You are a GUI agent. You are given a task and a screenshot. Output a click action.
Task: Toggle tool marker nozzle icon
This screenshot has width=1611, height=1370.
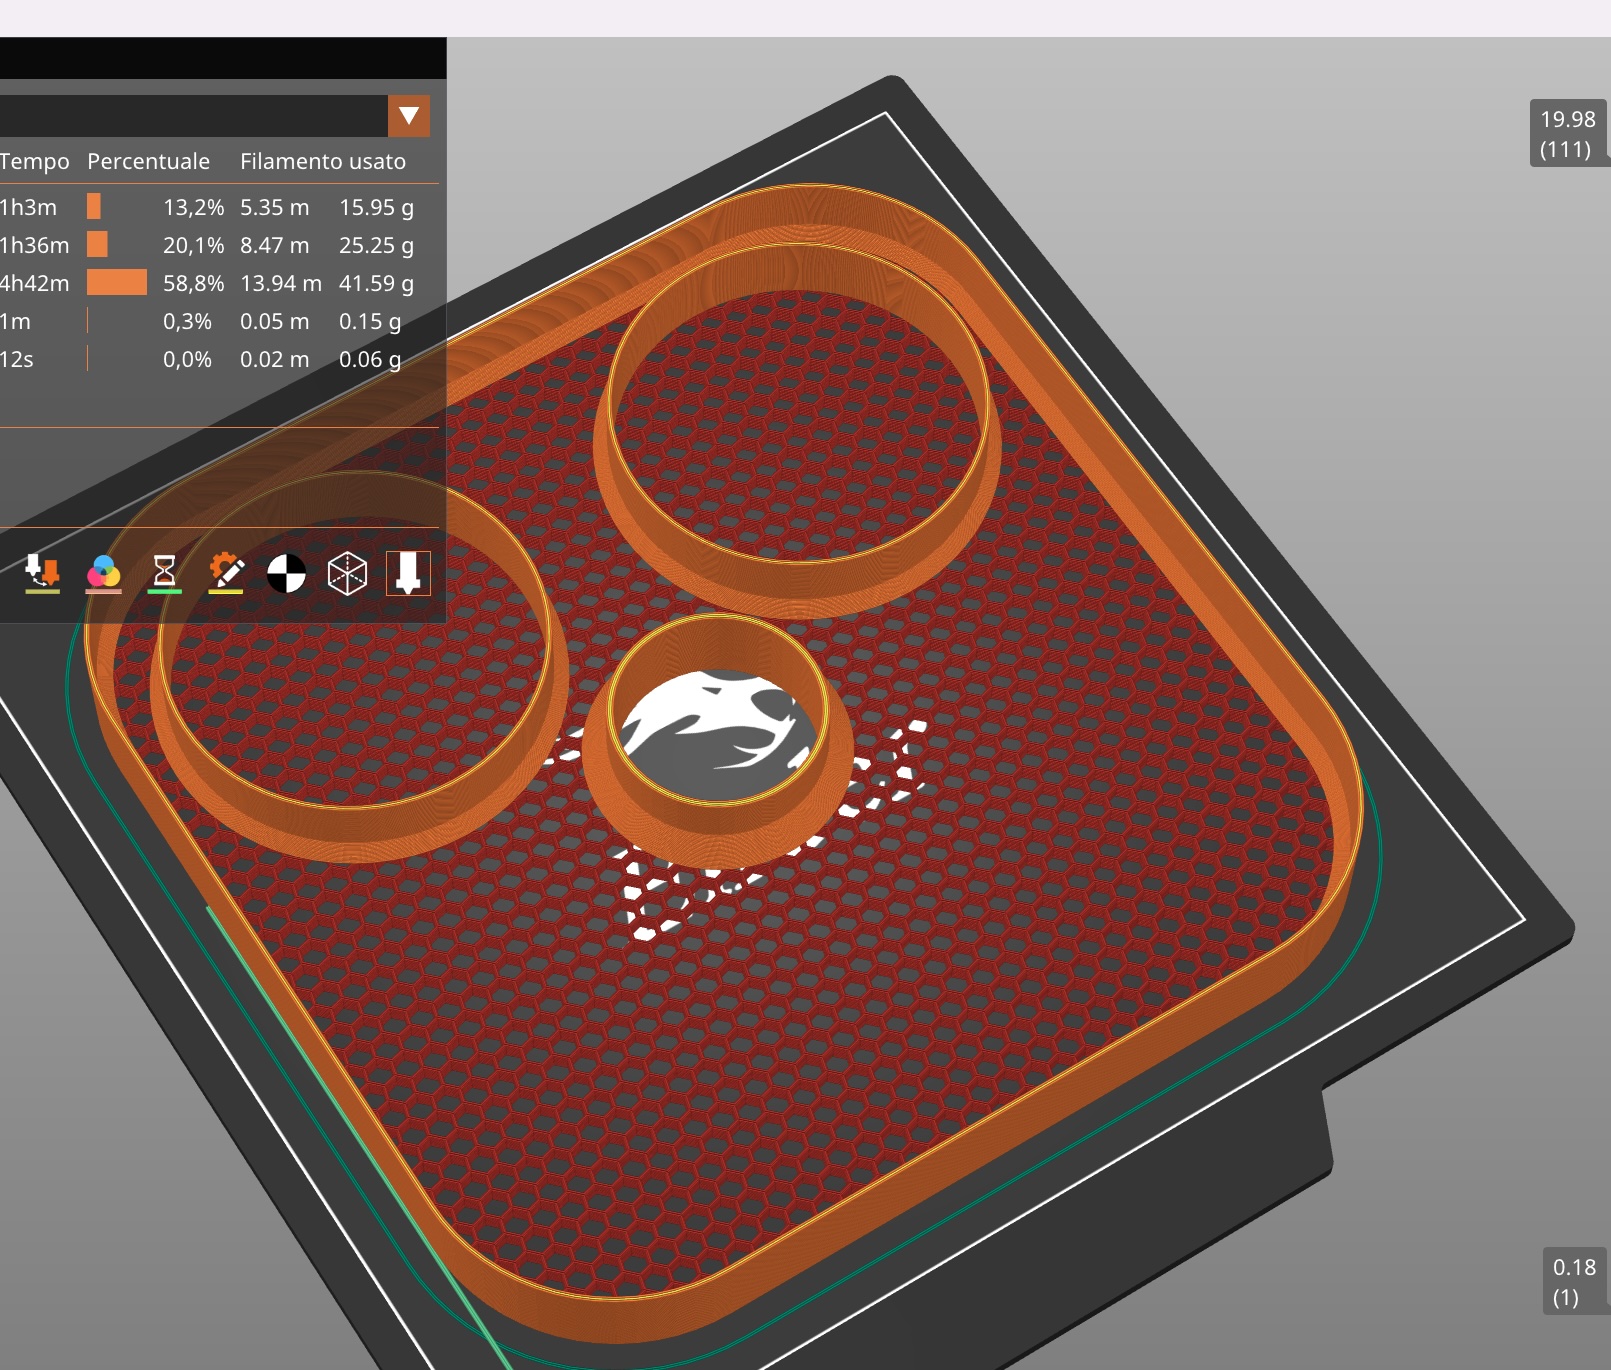pos(408,573)
